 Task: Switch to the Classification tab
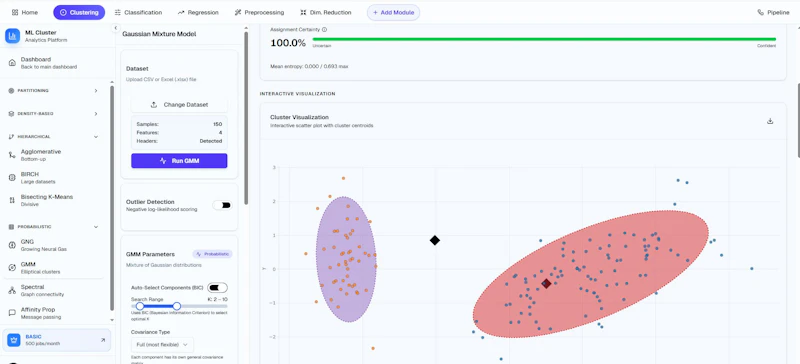138,12
